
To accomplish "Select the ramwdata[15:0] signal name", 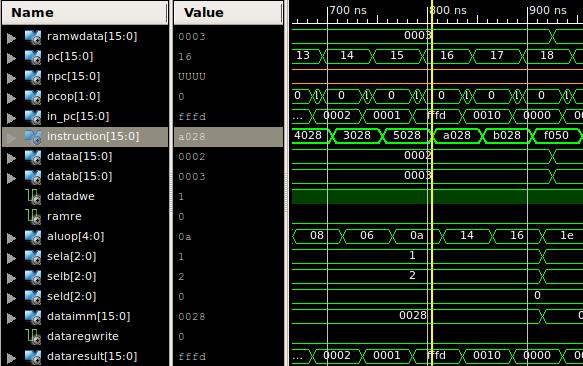I will pos(92,36).
